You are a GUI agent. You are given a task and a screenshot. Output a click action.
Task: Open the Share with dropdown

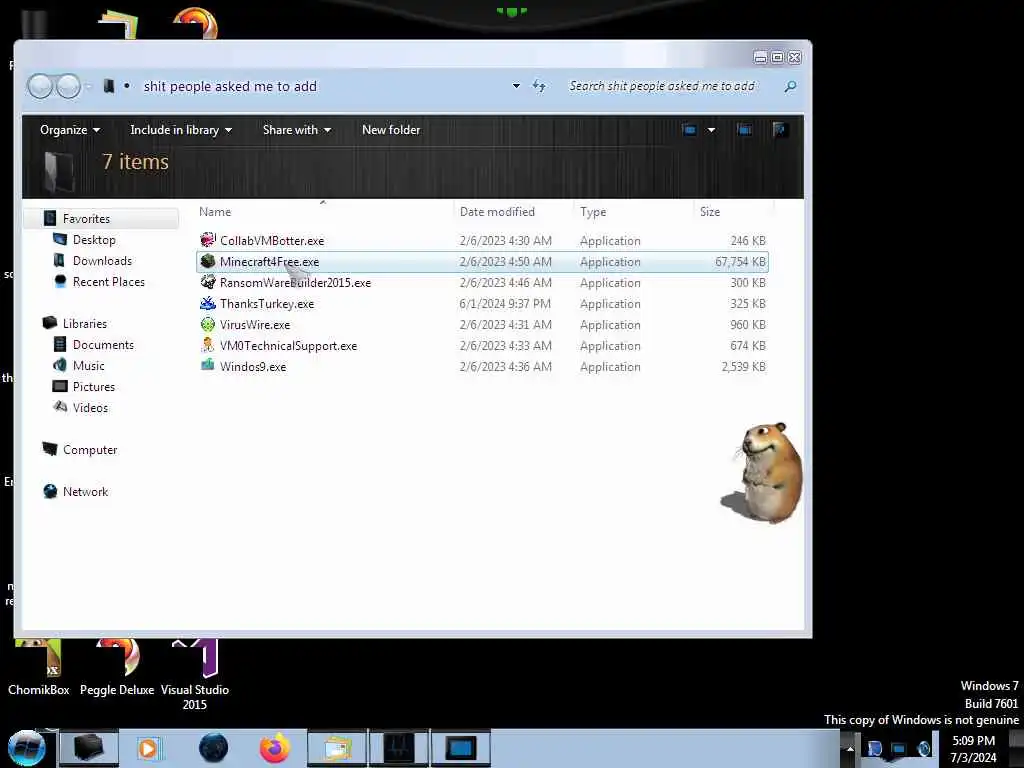click(x=296, y=130)
